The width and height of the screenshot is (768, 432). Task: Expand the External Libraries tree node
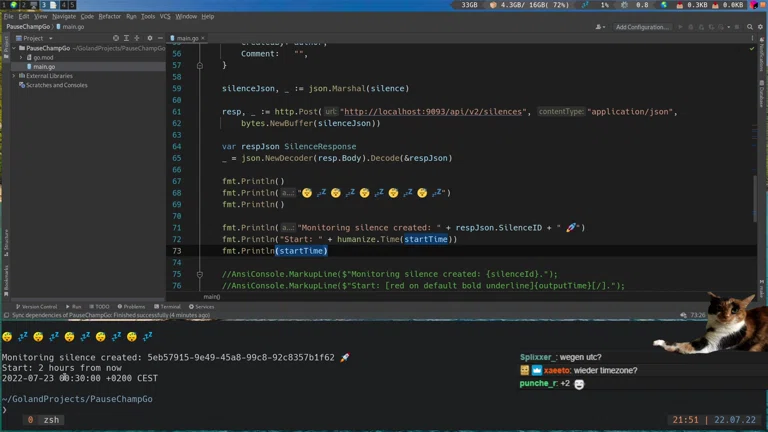click(14, 76)
